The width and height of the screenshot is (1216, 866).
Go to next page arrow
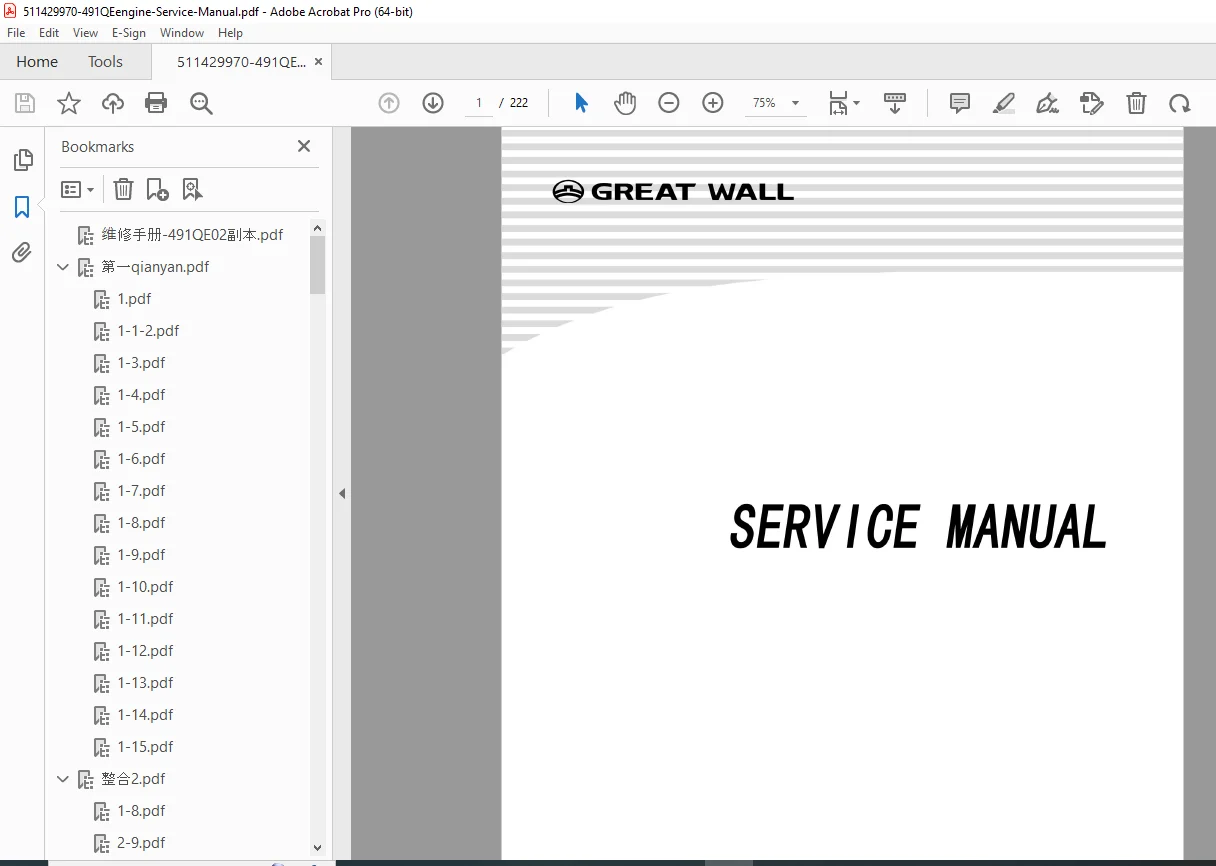pos(433,103)
